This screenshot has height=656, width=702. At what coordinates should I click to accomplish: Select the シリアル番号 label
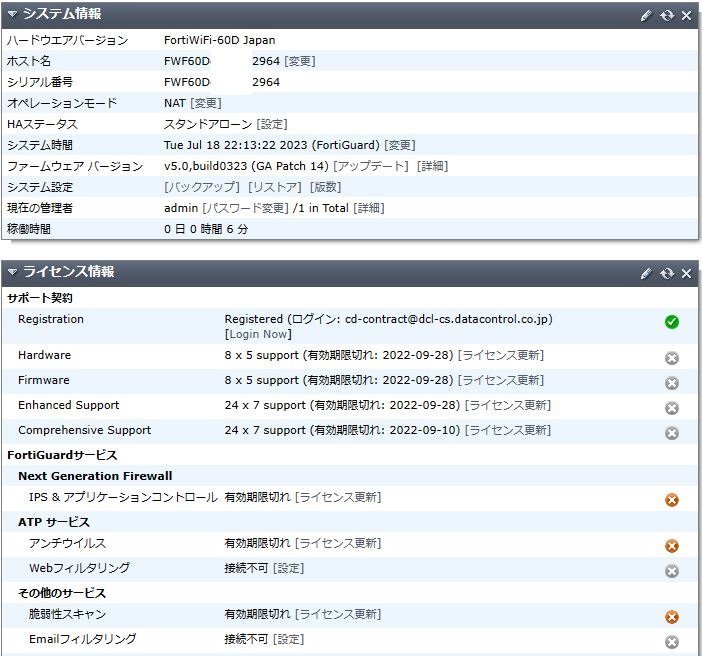coord(40,82)
